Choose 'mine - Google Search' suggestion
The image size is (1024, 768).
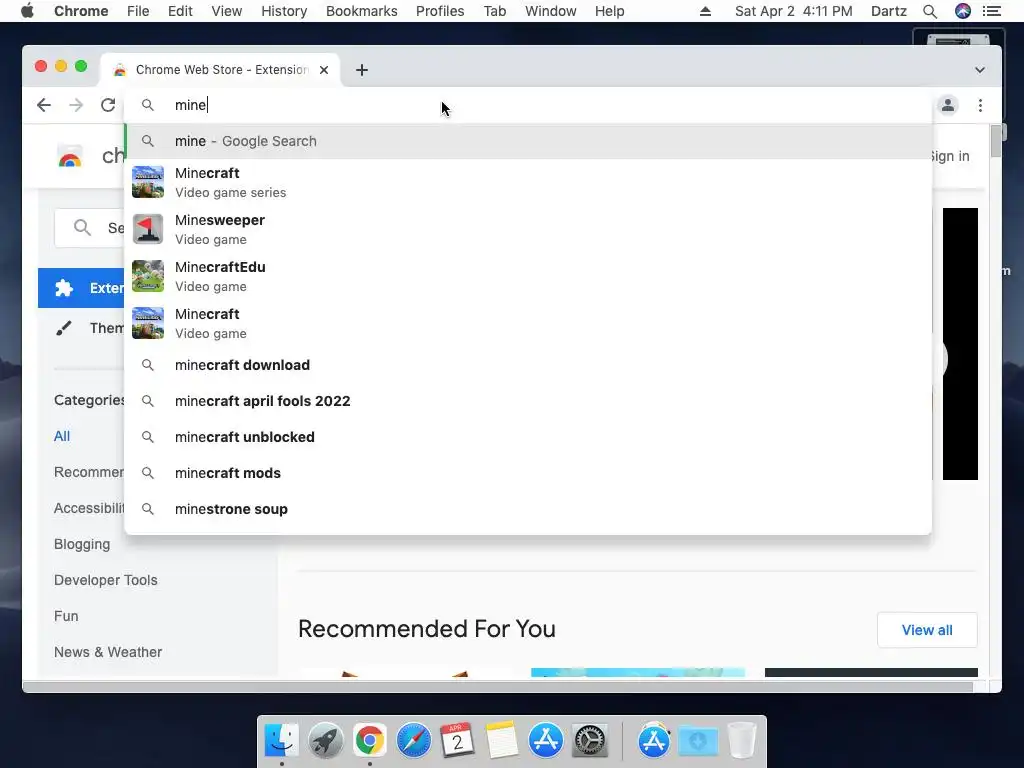click(x=528, y=141)
